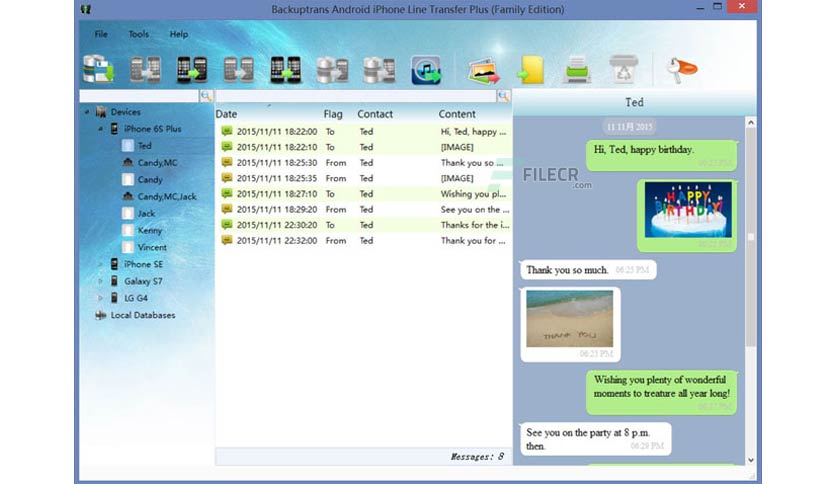Click the iPhone 6S Plus device icon
Image resolution: width=836 pixels, height=484 pixels.
point(114,128)
